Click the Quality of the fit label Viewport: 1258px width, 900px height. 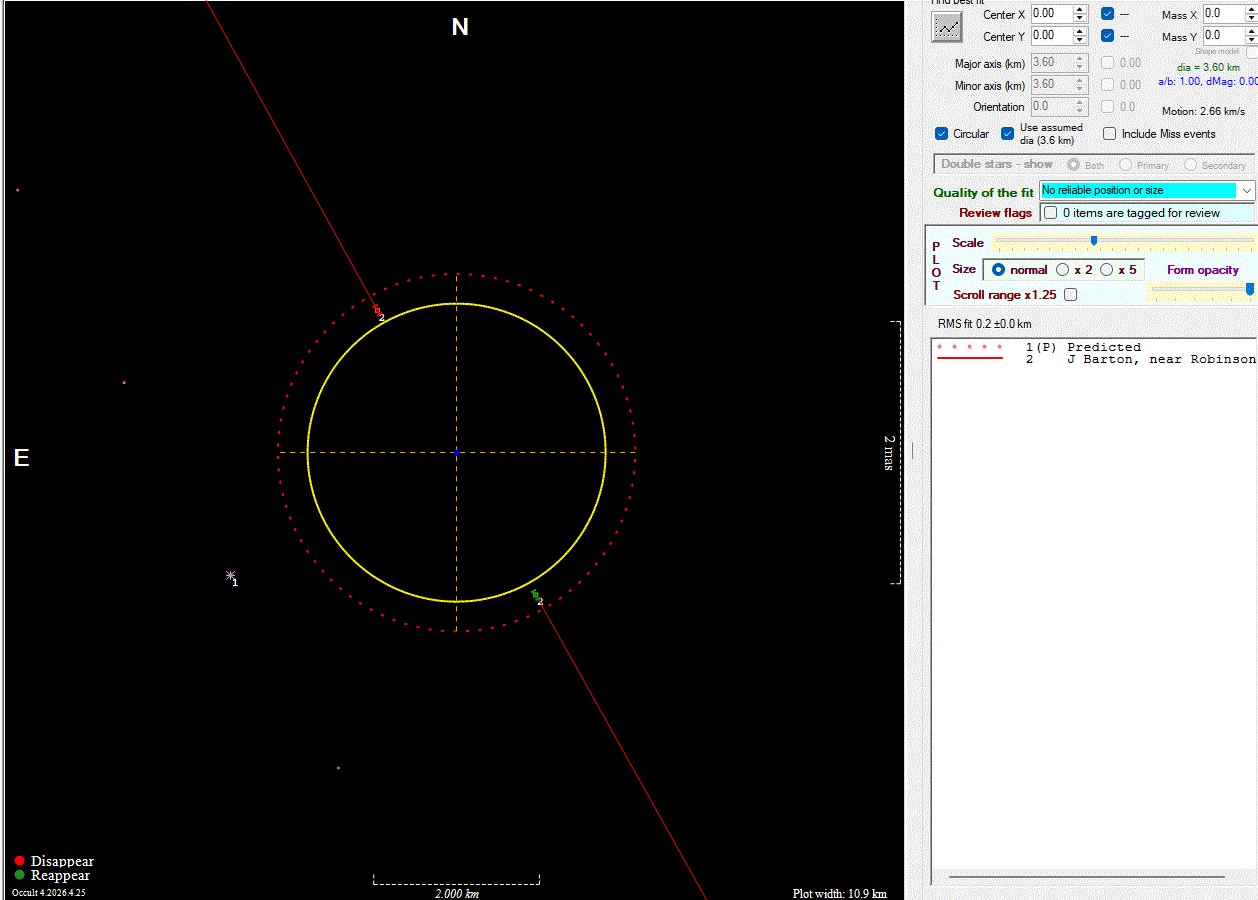[x=983, y=192]
